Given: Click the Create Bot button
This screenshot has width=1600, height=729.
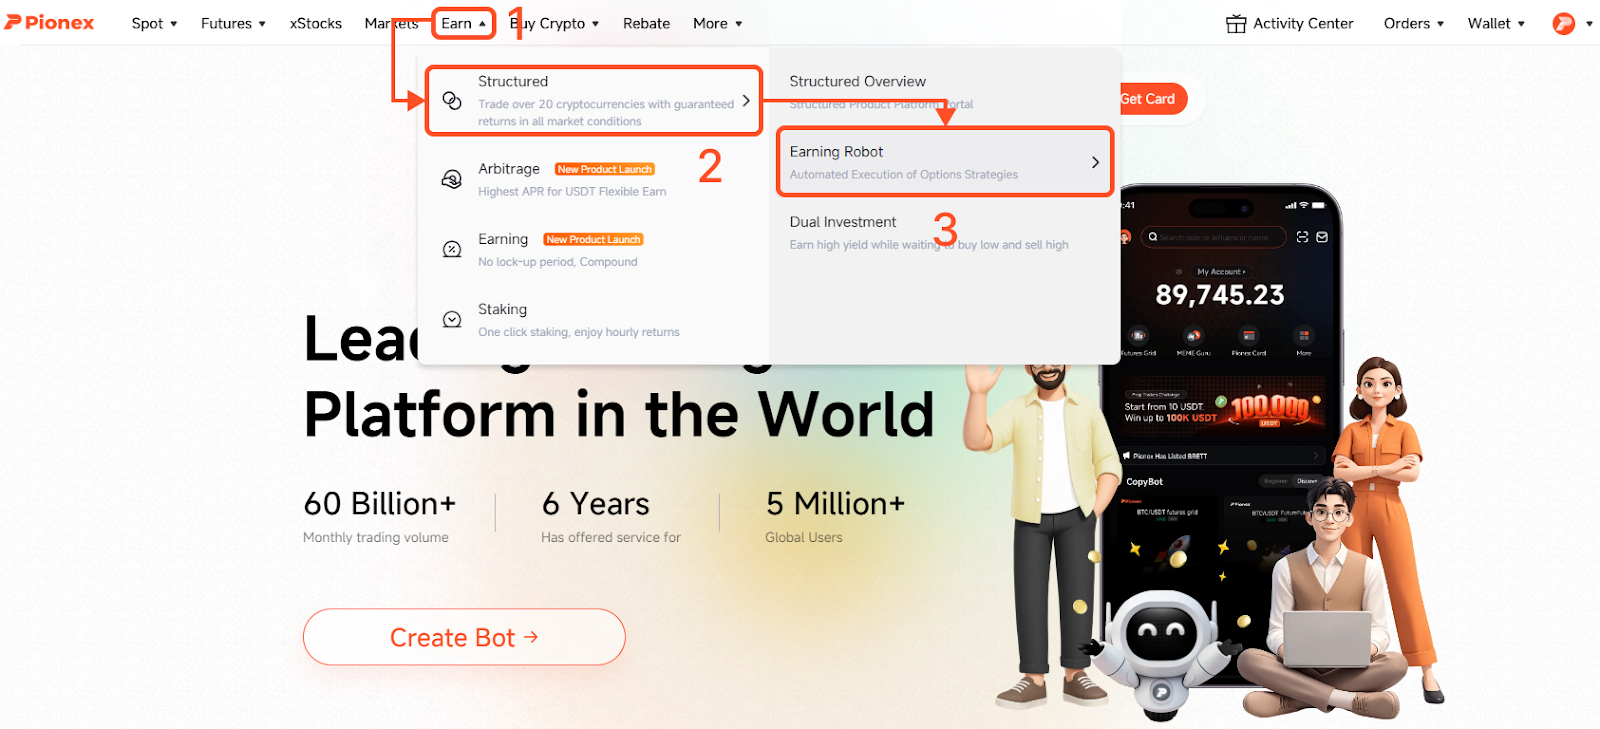Looking at the screenshot, I should 464,637.
